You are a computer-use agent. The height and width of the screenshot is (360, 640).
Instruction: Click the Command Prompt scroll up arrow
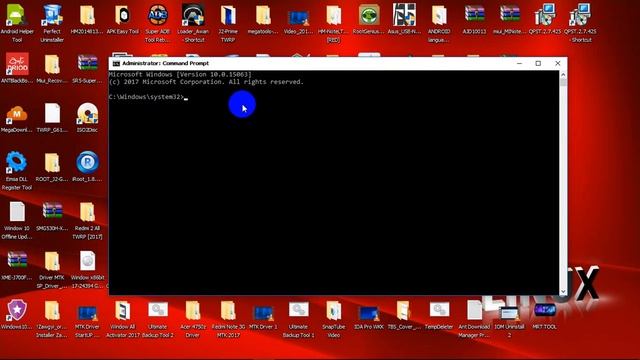click(563, 75)
